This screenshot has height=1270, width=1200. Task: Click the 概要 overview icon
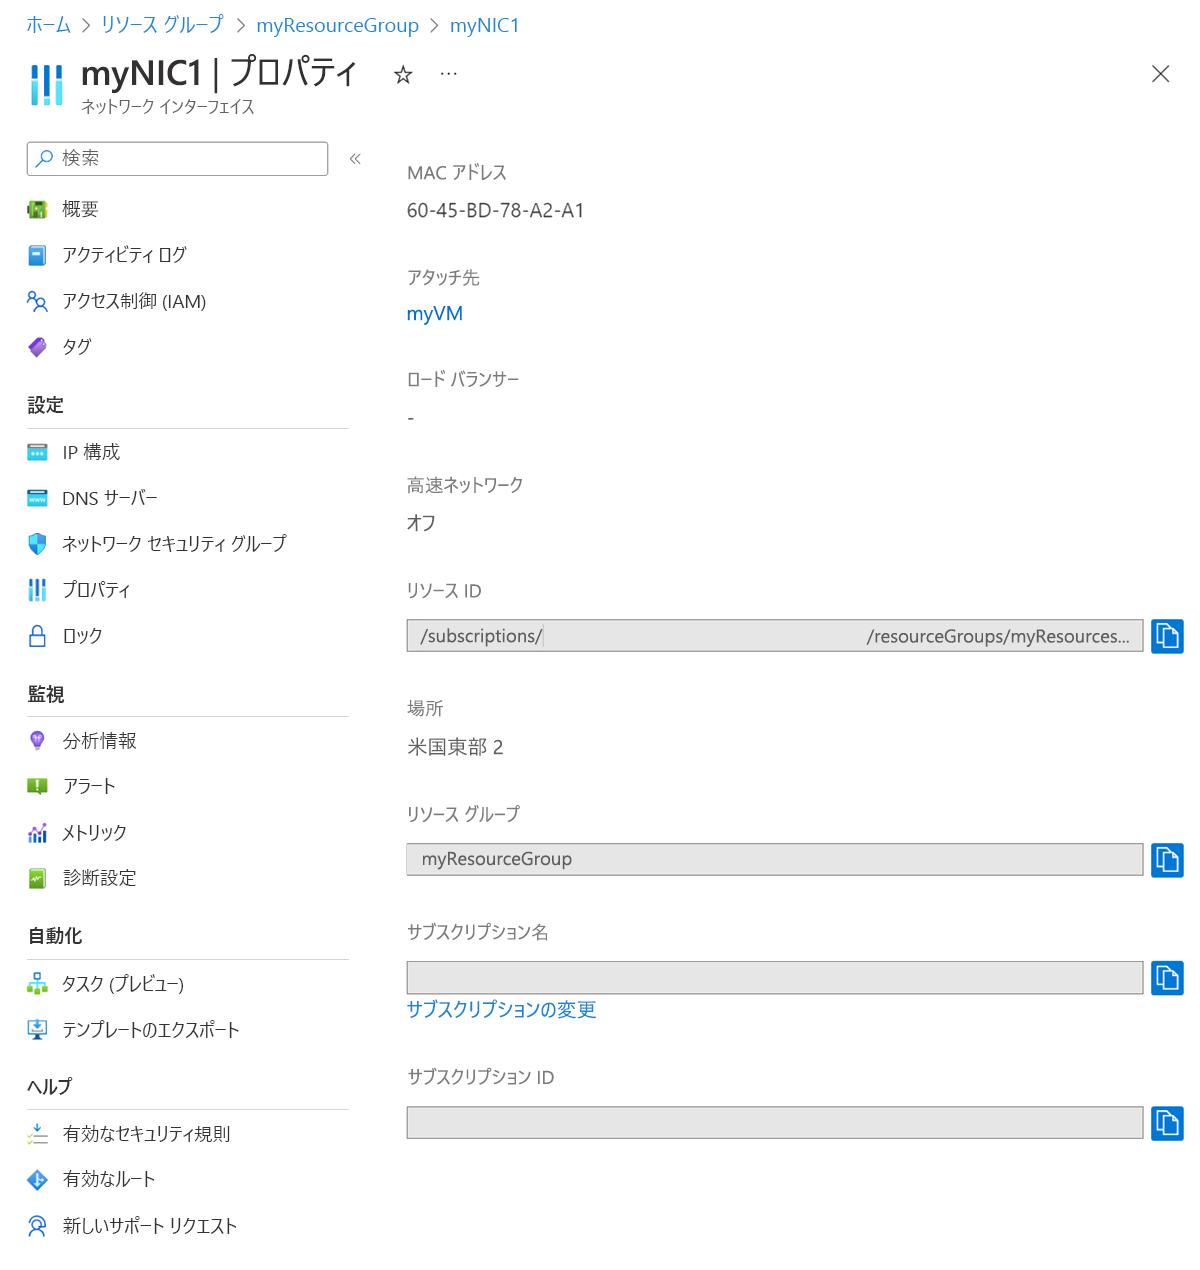click(x=37, y=209)
